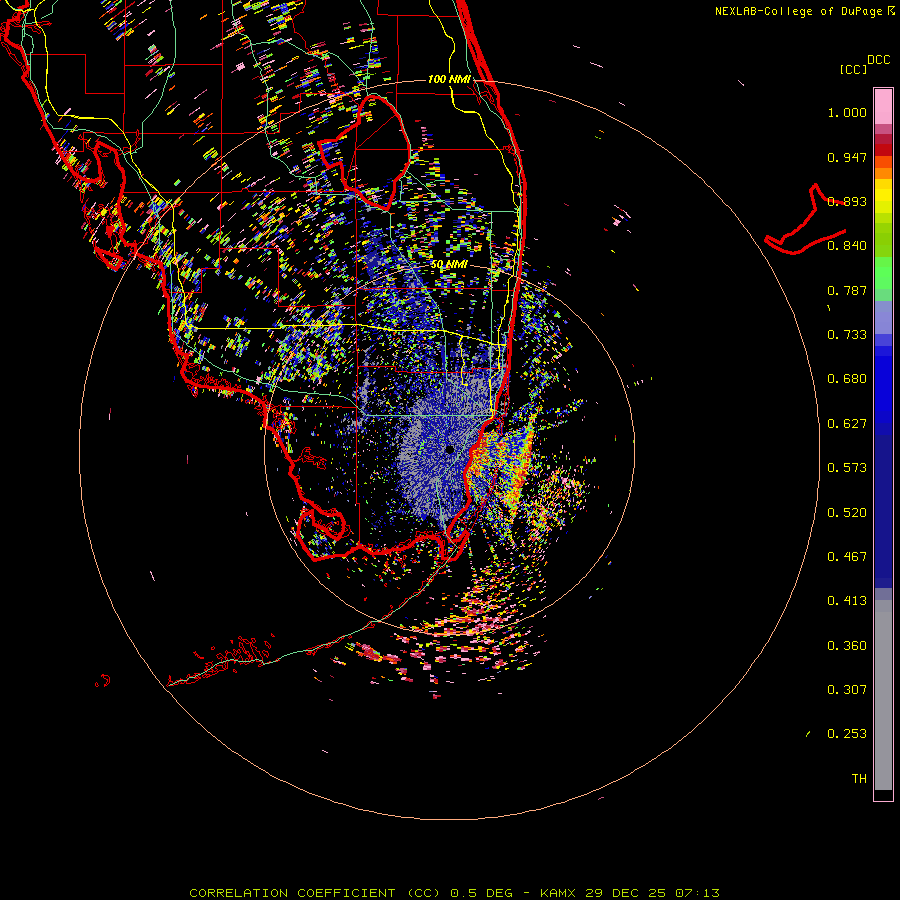Click the 0.627 scale value
The width and height of the screenshot is (900, 900).
[847, 424]
